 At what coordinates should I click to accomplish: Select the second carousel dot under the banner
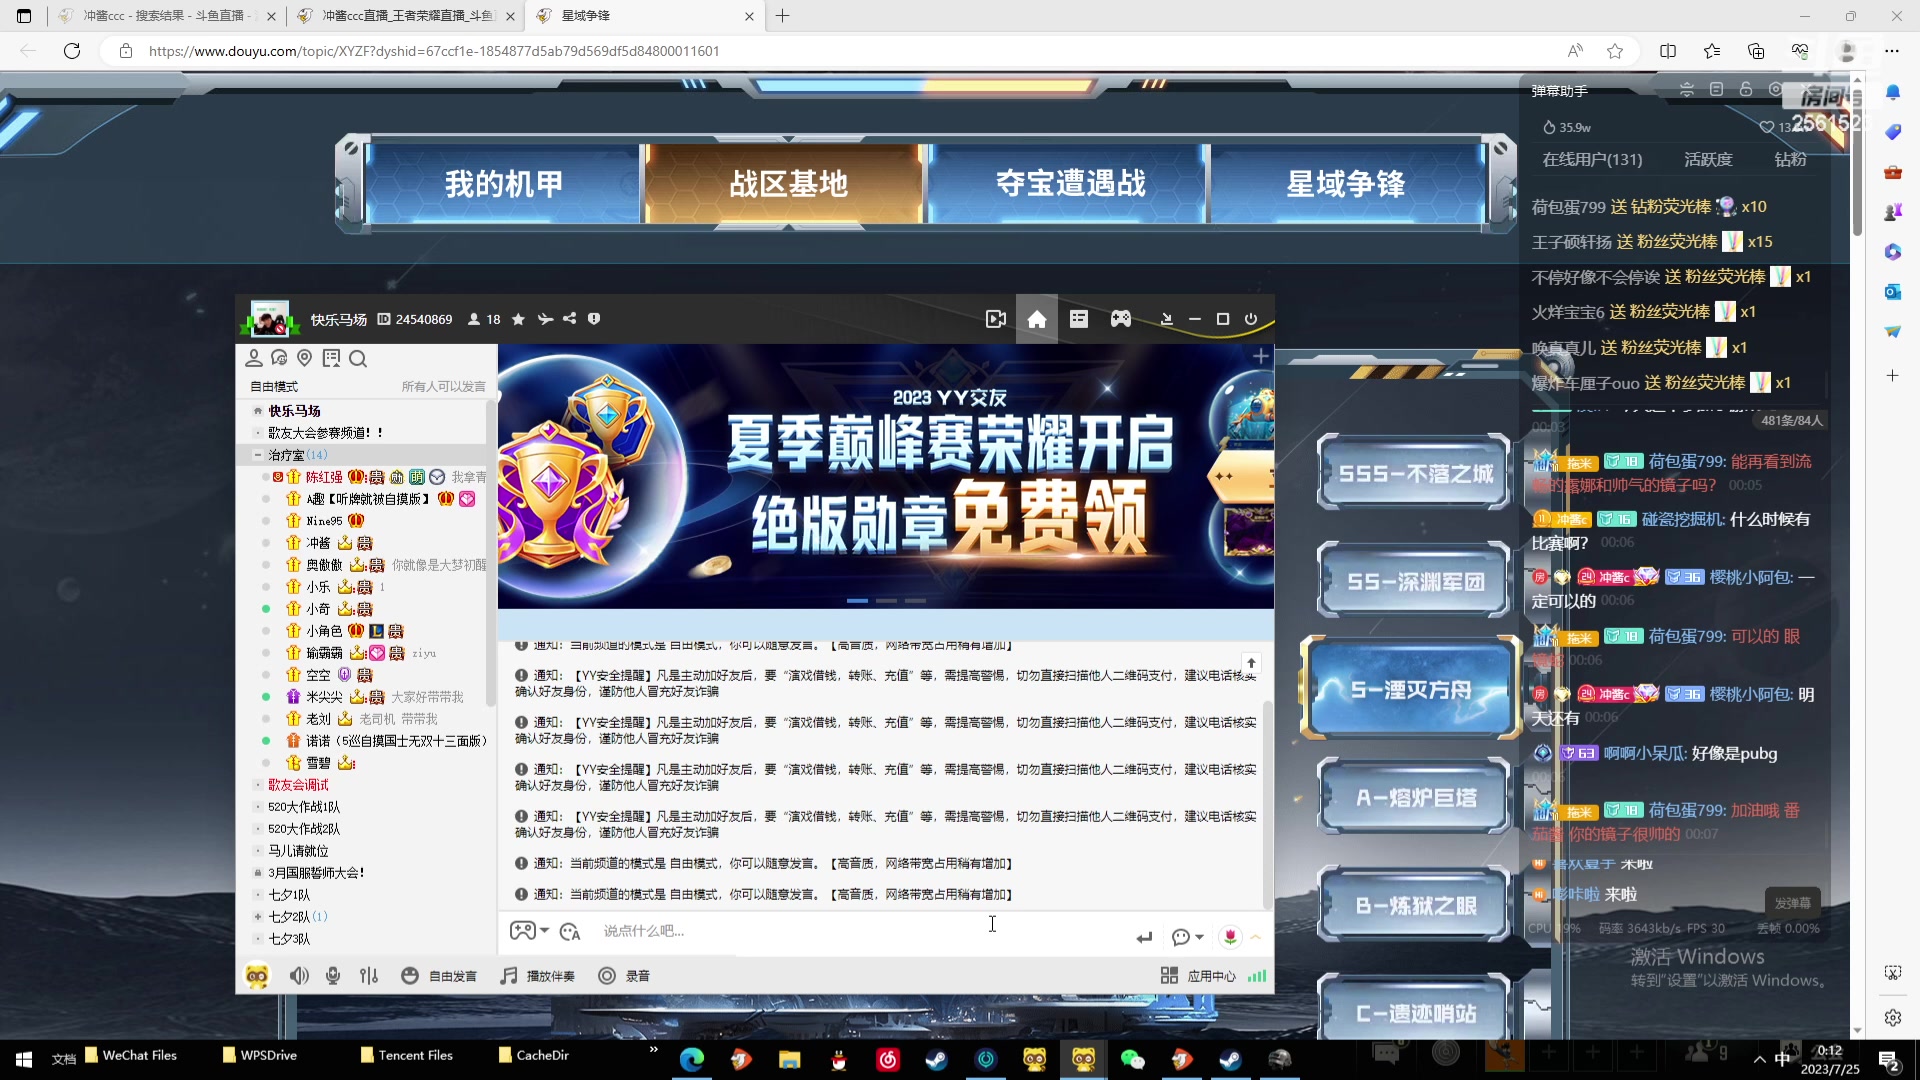[887, 600]
